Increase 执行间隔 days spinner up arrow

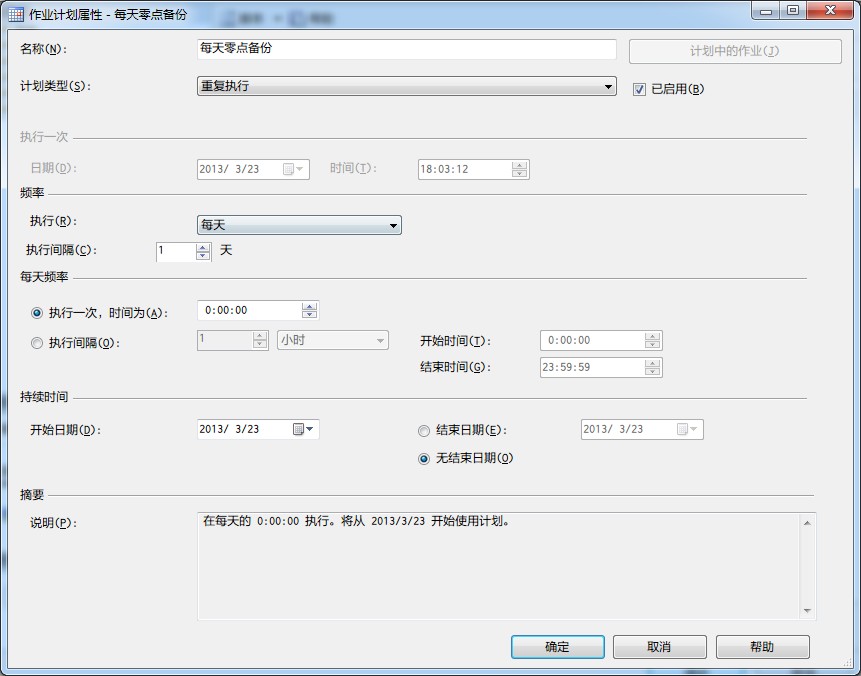[203, 248]
